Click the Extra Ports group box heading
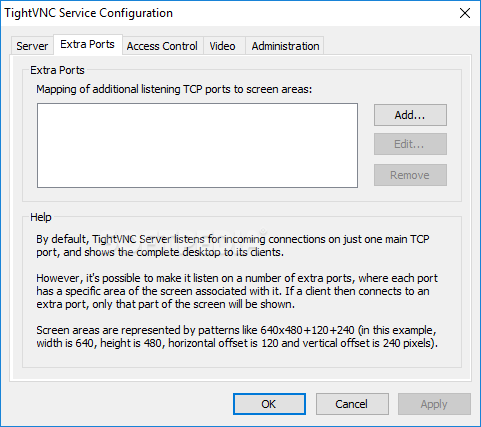Image resolution: width=481 pixels, height=427 pixels. (57, 70)
